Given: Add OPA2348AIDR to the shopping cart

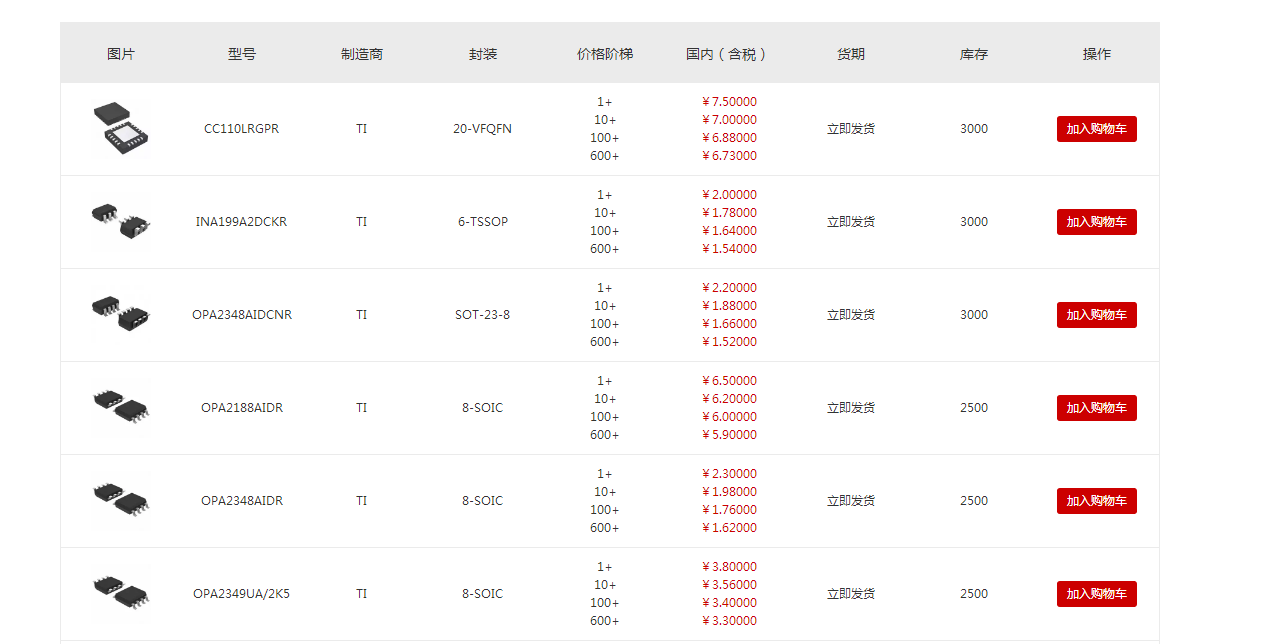Looking at the screenshot, I should tap(1096, 501).
